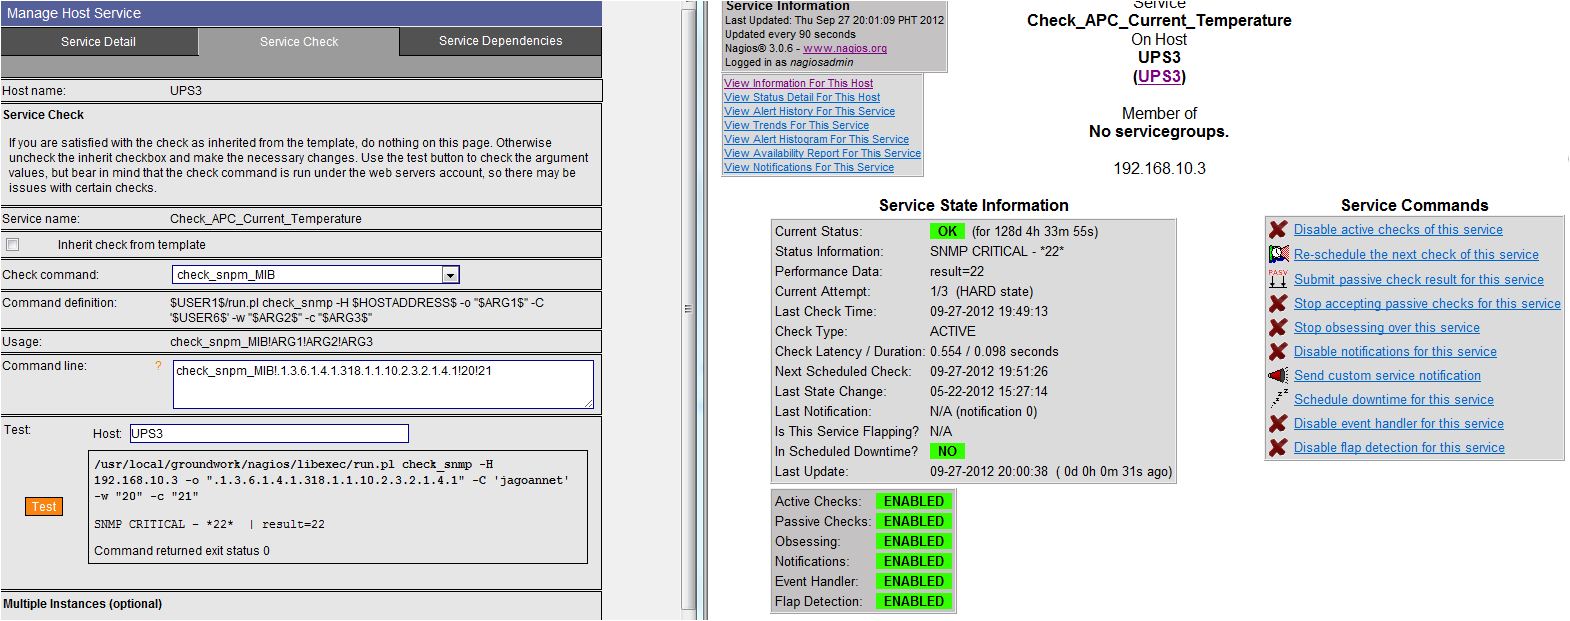Screen dimensions: 1570x621
Task: Click the megaphone custom notification icon
Action: coord(1278,376)
